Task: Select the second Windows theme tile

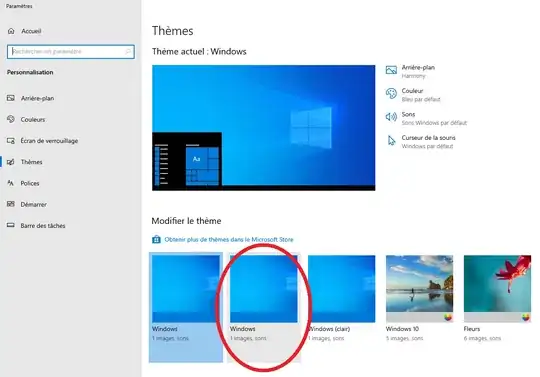Action: point(264,307)
